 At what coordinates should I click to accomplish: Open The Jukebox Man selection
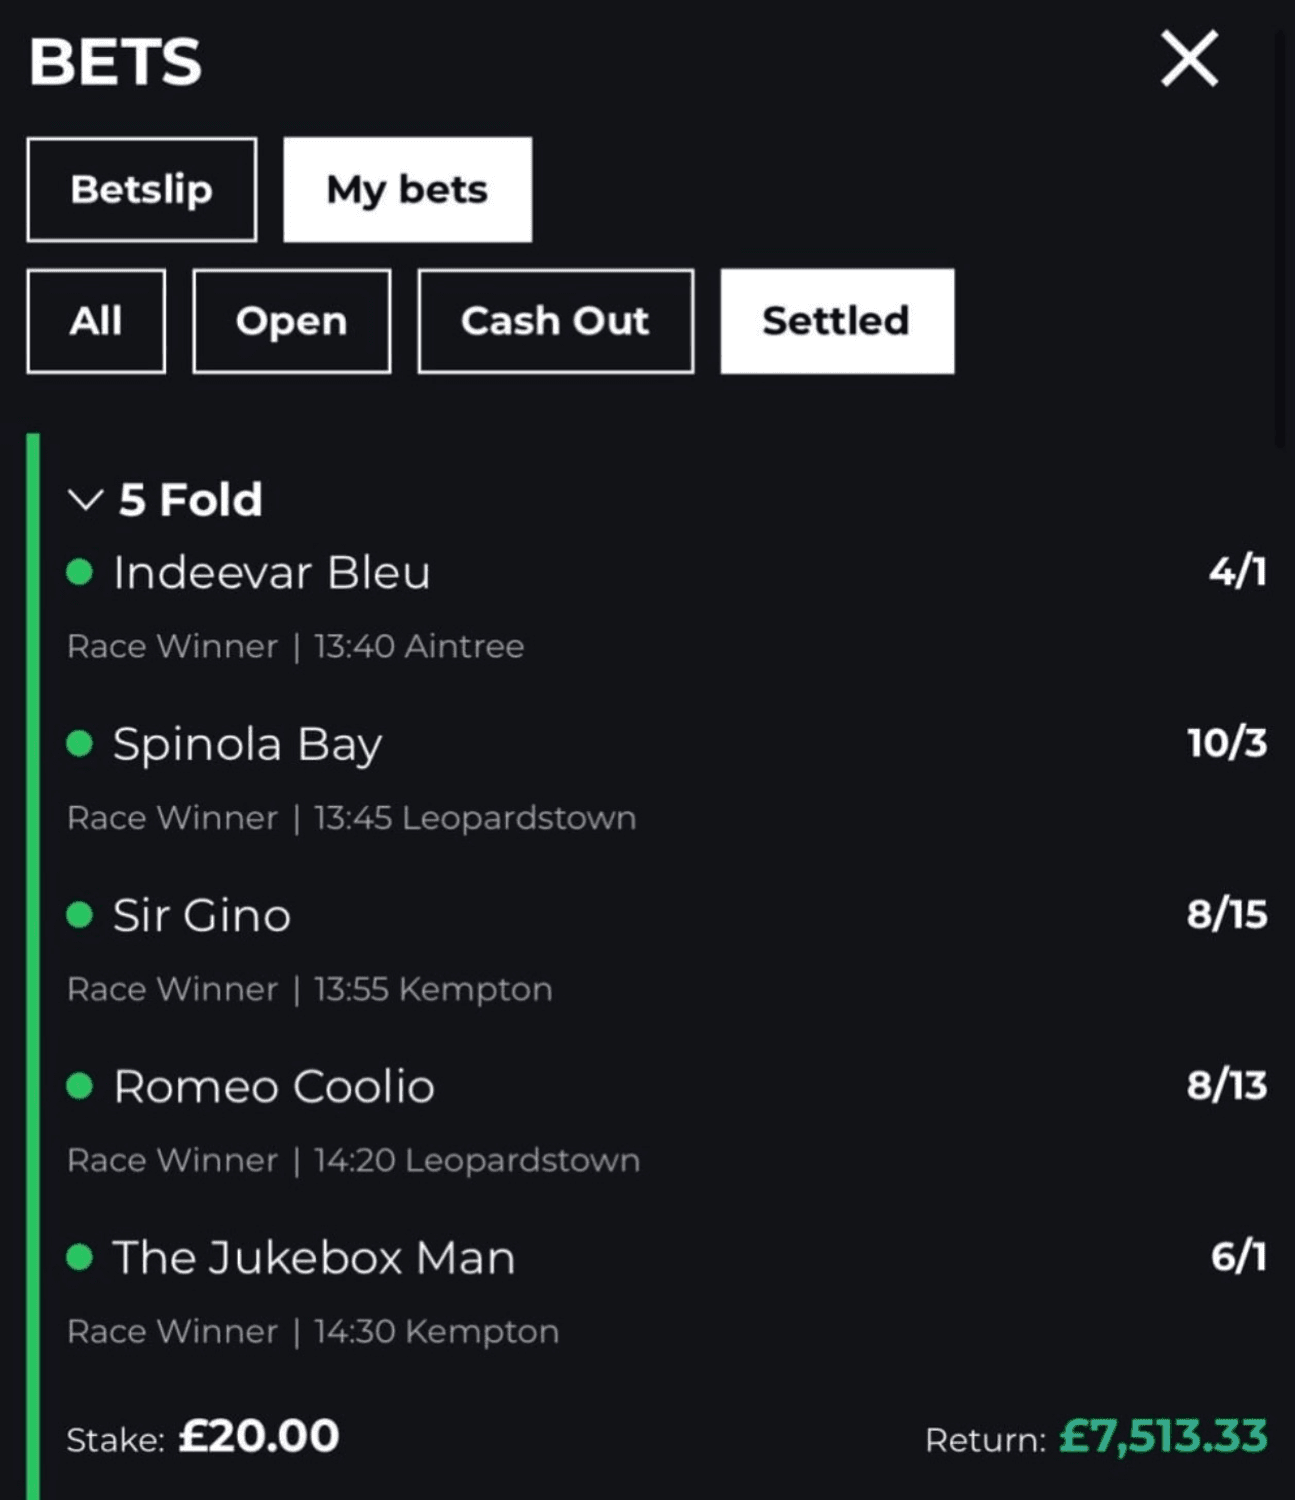coord(313,1257)
